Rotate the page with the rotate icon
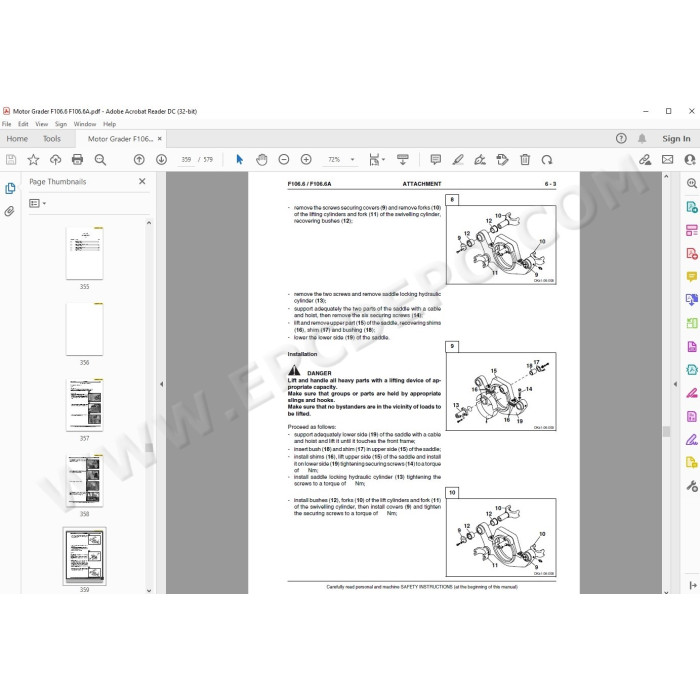The height and width of the screenshot is (700, 700). [x=547, y=159]
